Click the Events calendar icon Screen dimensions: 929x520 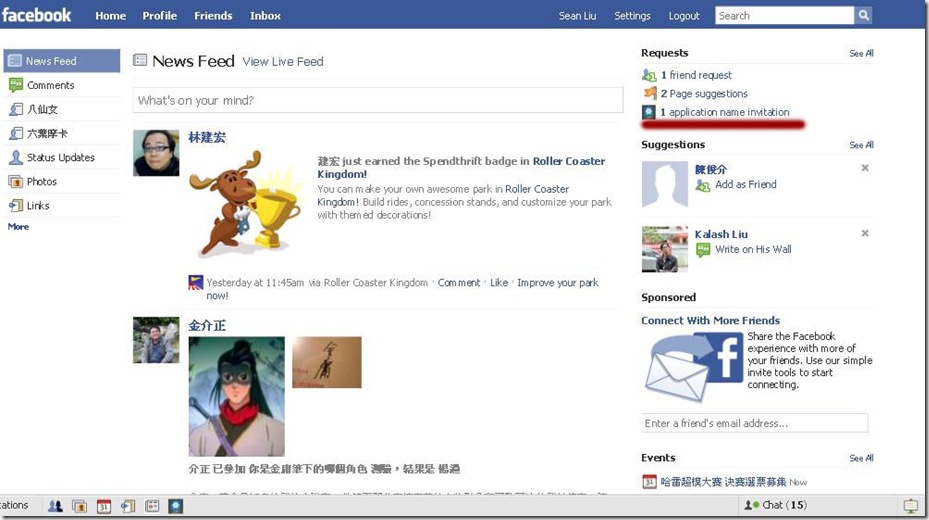(x=649, y=482)
